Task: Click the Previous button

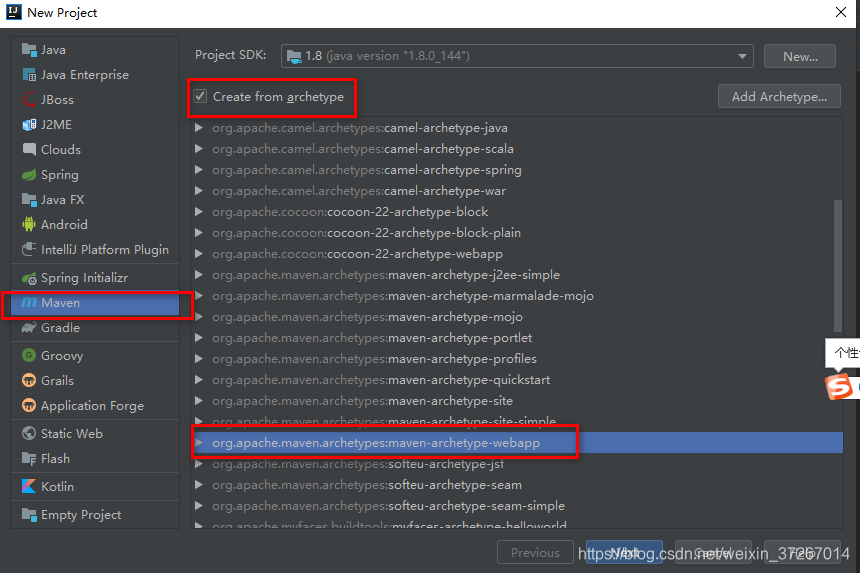Action: tap(535, 552)
